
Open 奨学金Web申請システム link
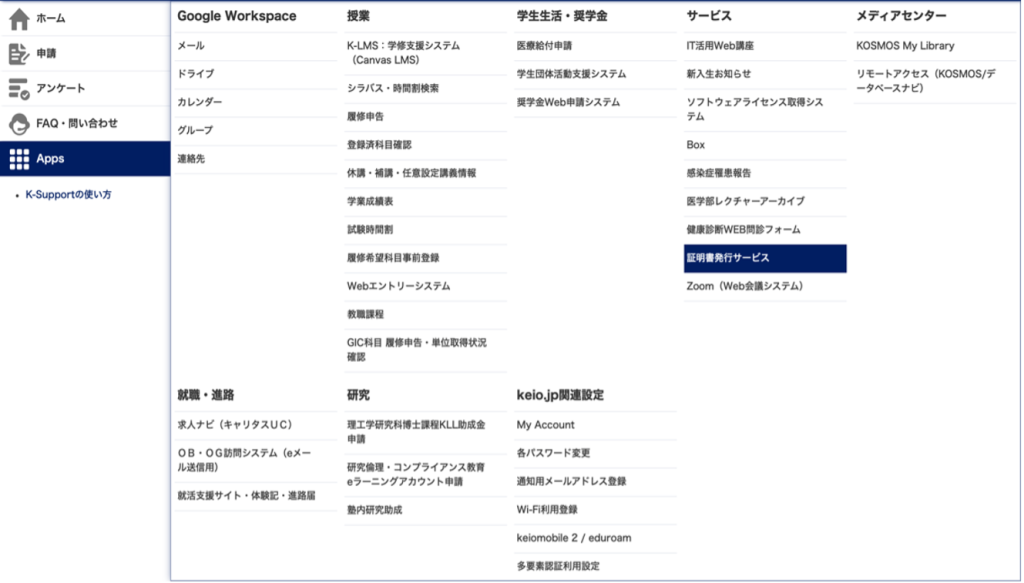[568, 102]
